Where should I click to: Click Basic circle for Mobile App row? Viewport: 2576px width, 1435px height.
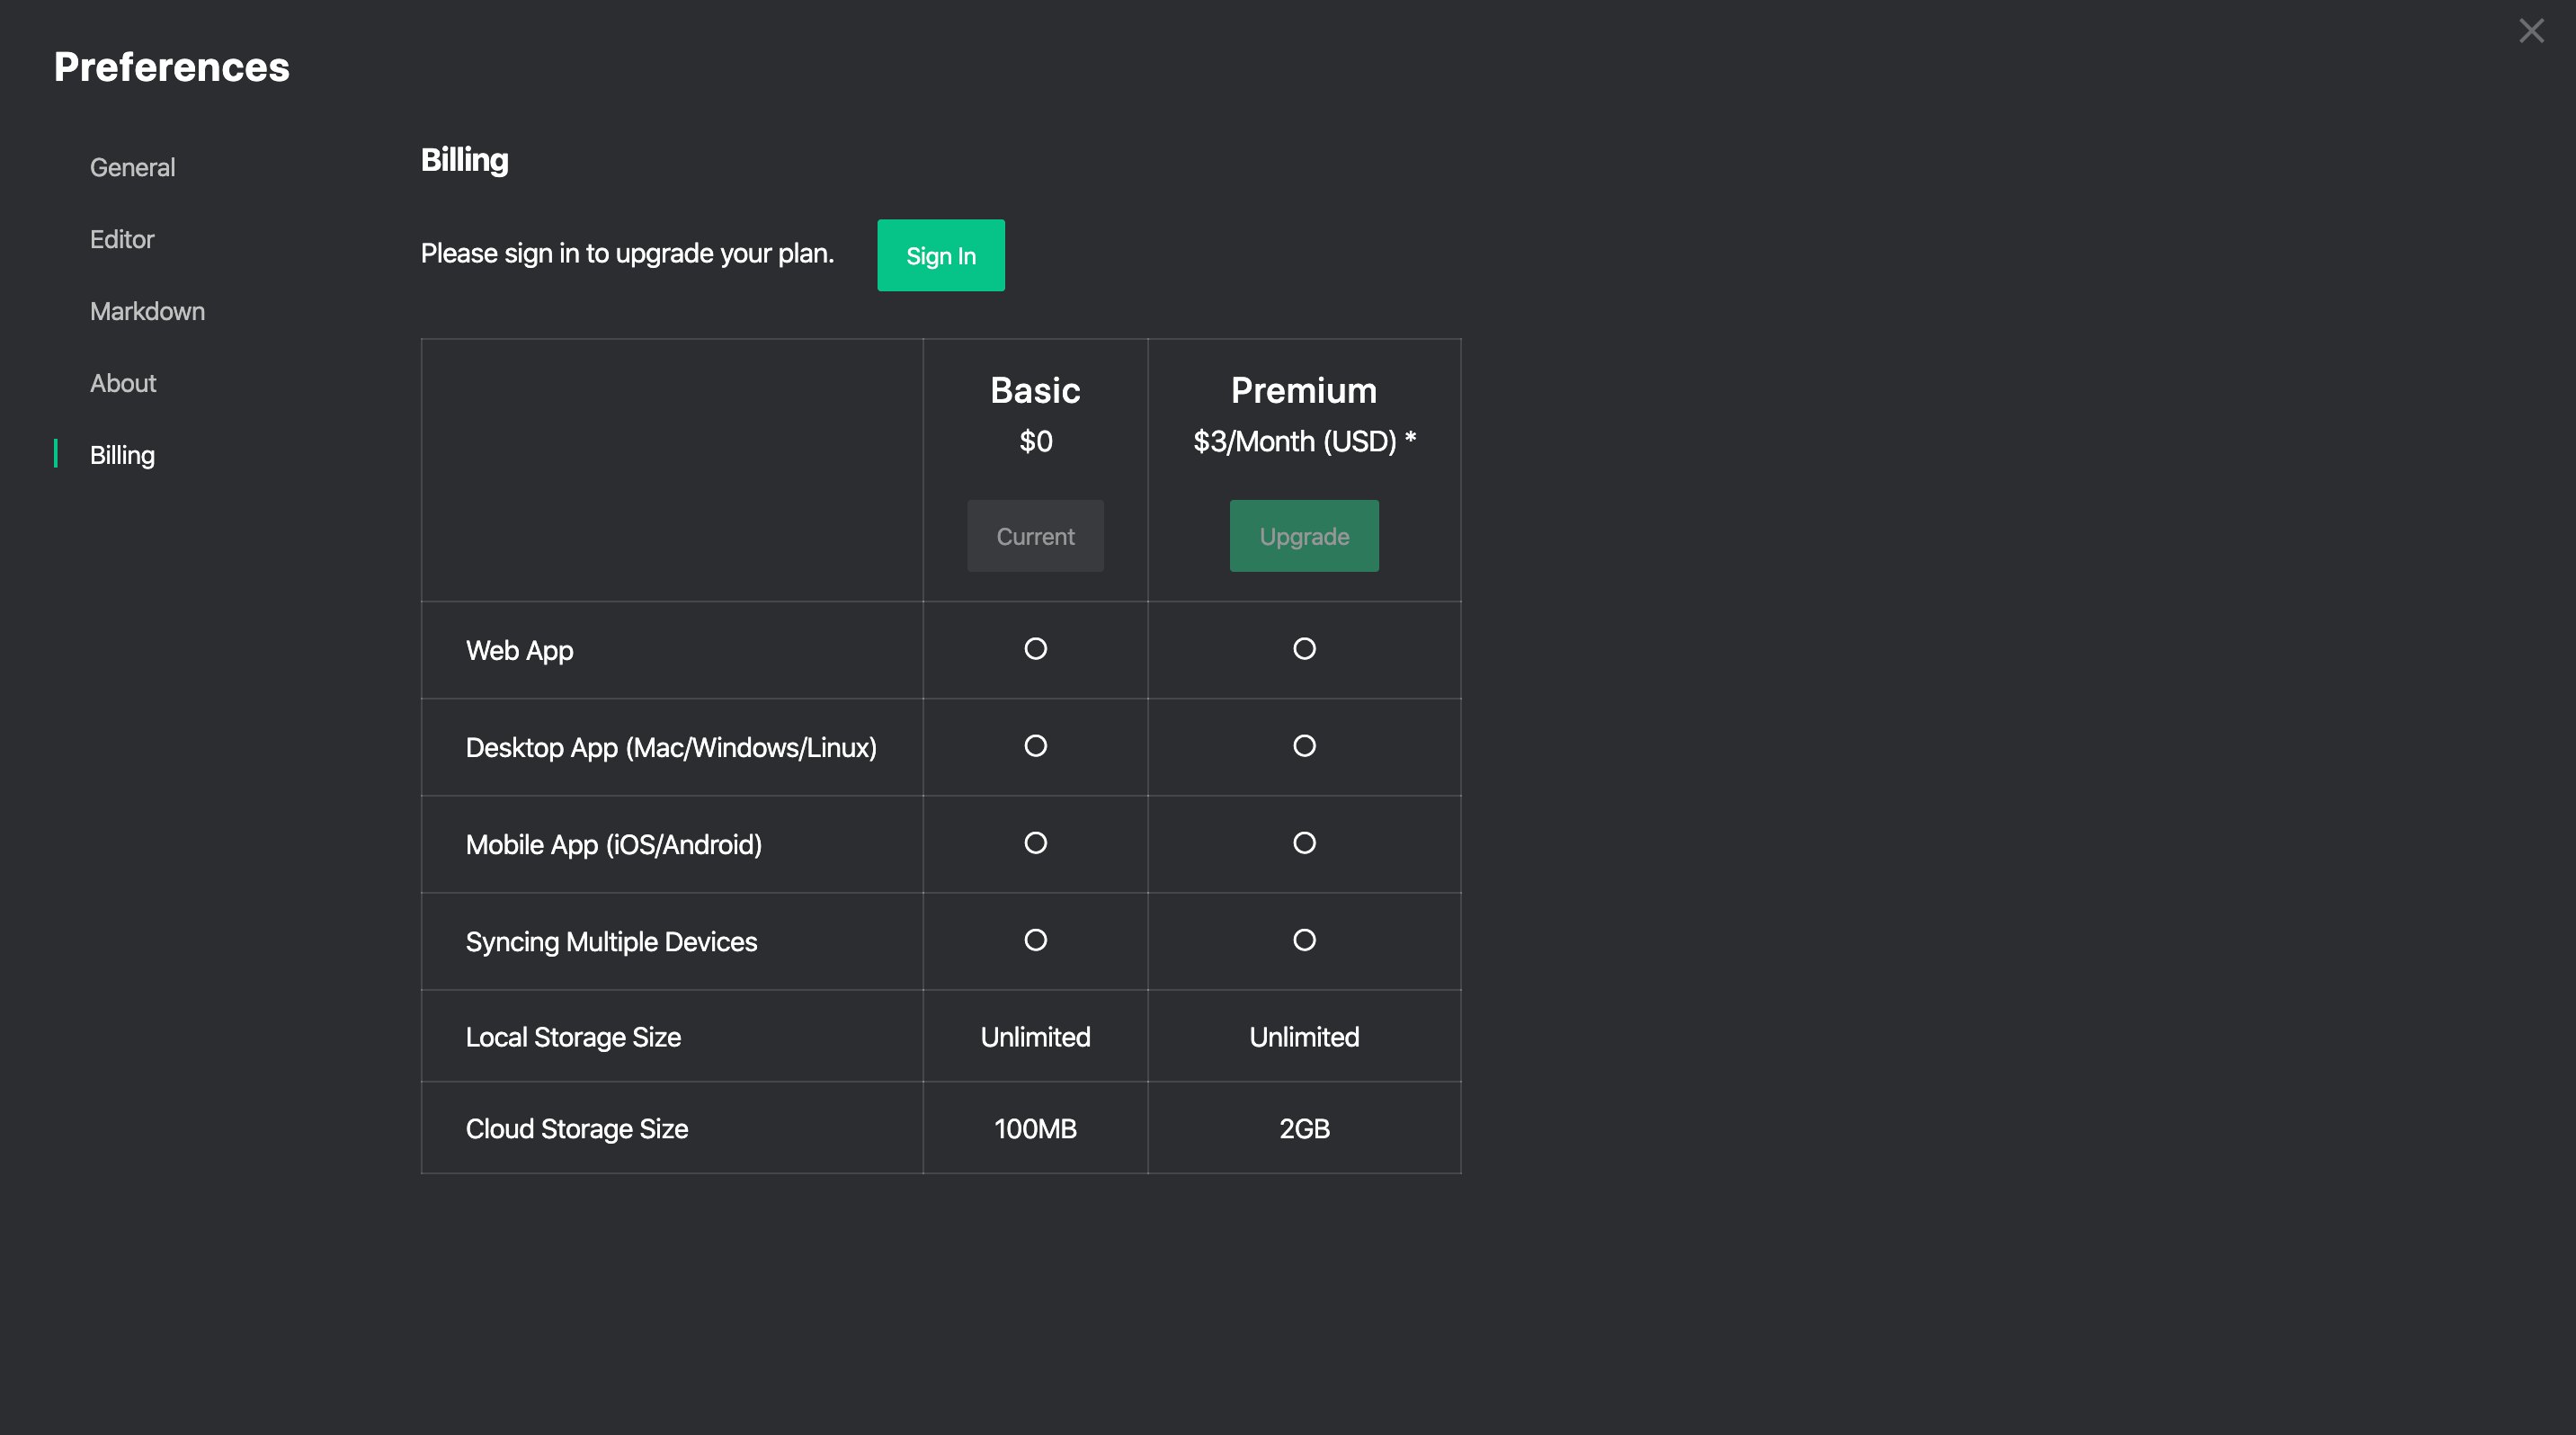point(1035,843)
